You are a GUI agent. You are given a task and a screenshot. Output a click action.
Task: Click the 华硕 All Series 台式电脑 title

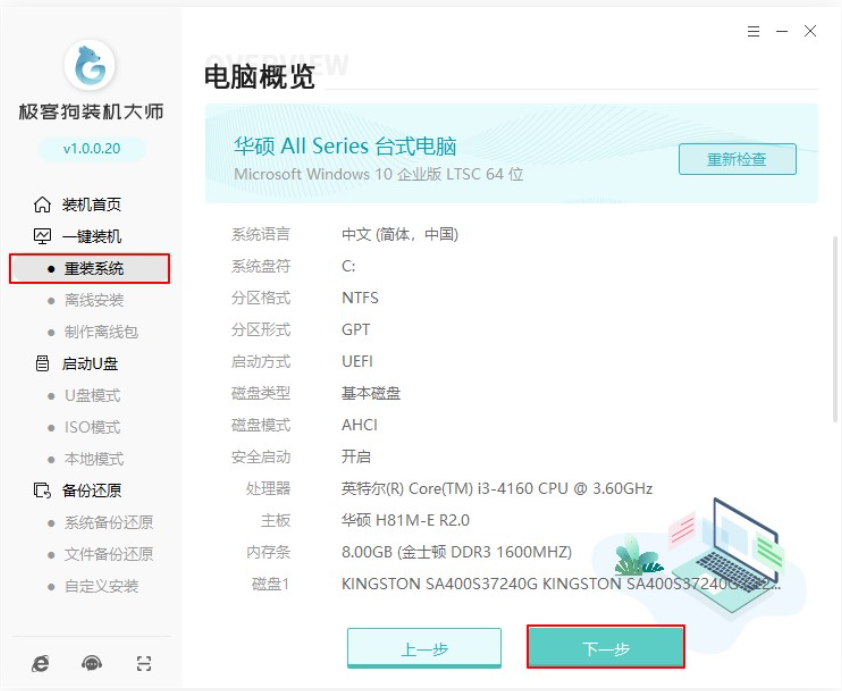[345, 146]
